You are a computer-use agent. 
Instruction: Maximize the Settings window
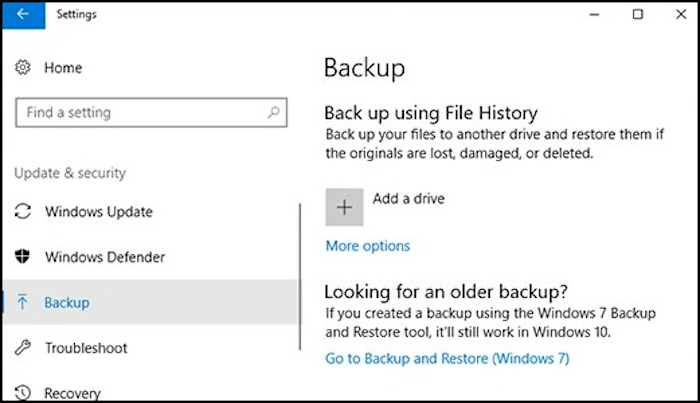[x=638, y=14]
